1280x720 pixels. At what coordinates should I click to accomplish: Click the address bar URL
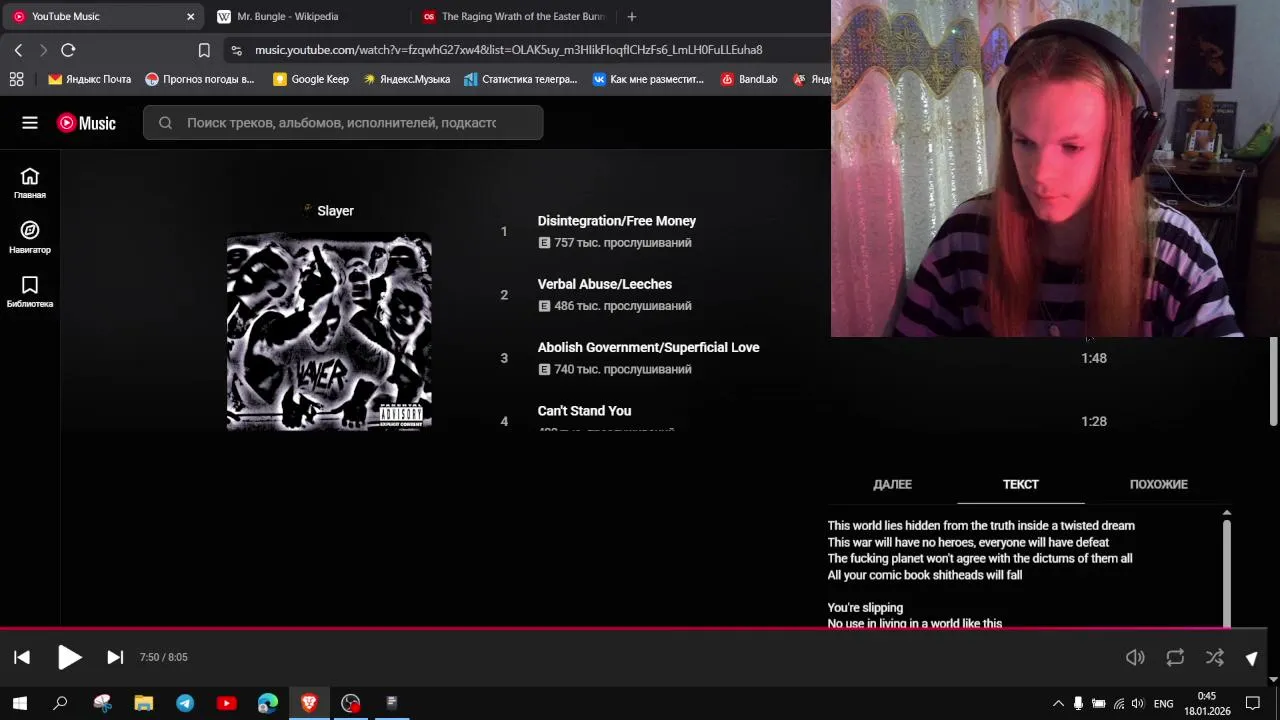pyautogui.click(x=508, y=50)
